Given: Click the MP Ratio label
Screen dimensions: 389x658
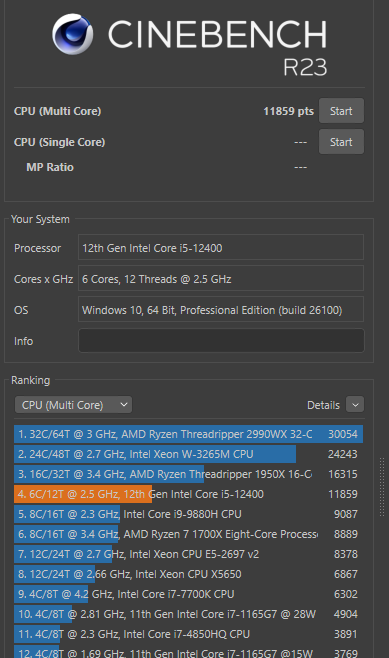Looking at the screenshot, I should pos(50,167).
